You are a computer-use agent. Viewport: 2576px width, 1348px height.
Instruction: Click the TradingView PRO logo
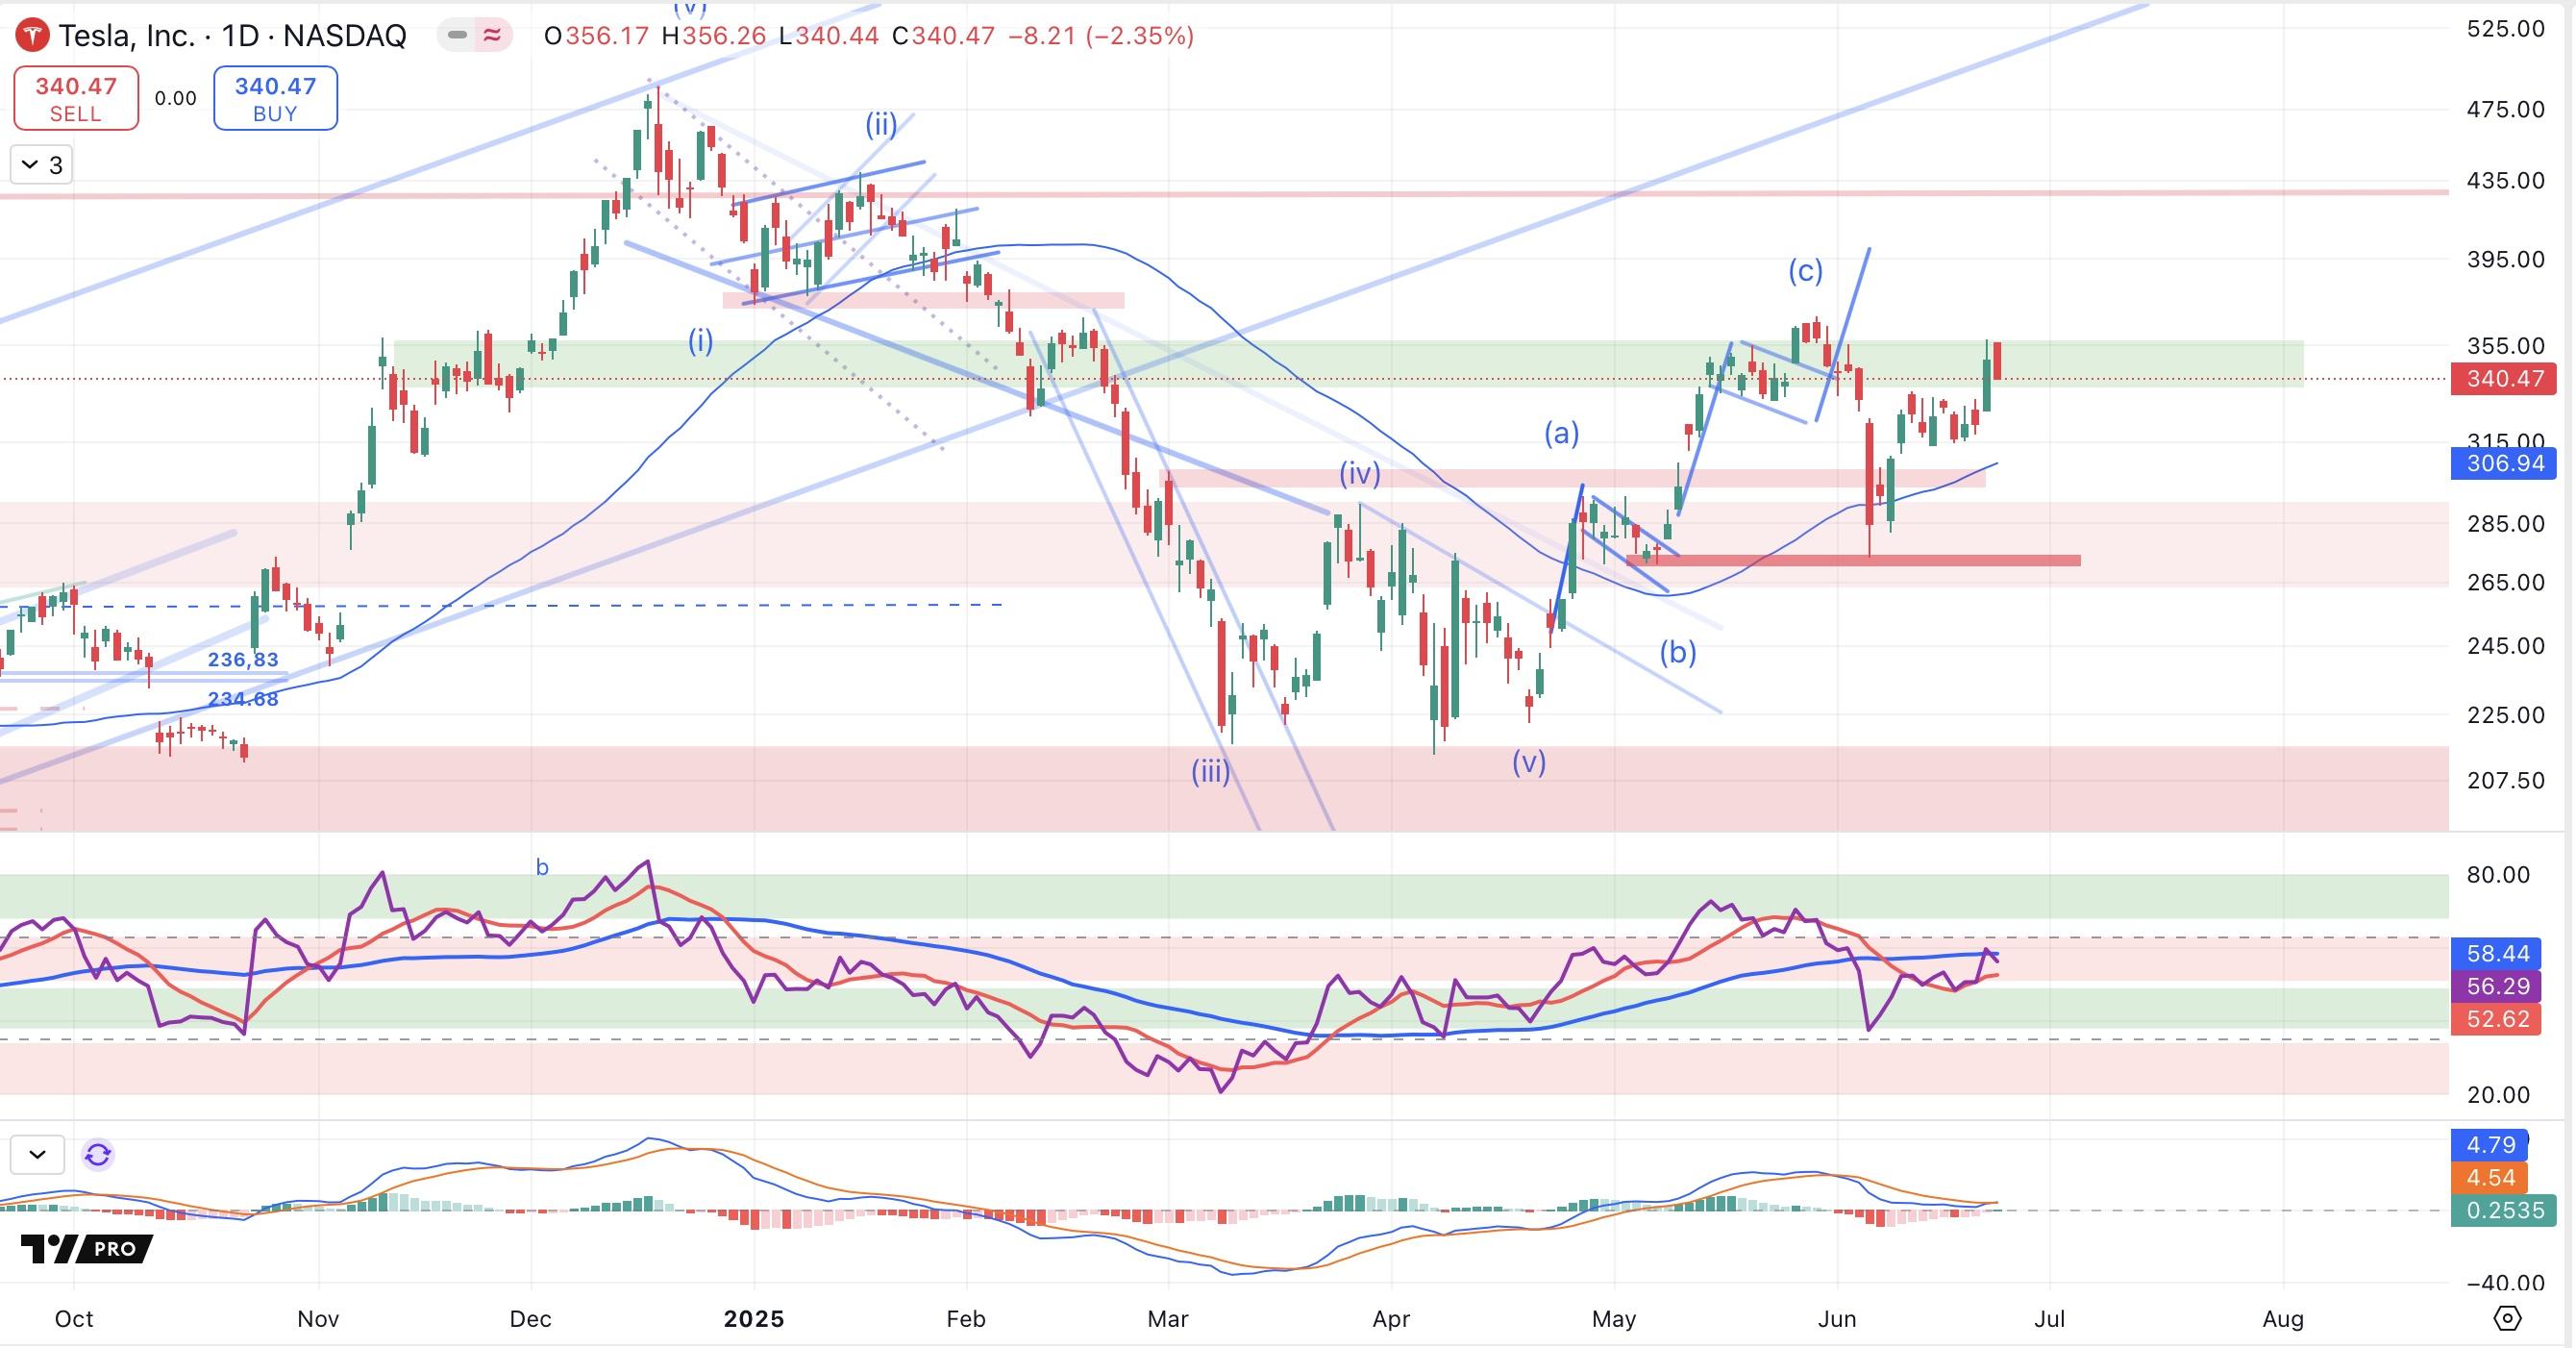87,1248
